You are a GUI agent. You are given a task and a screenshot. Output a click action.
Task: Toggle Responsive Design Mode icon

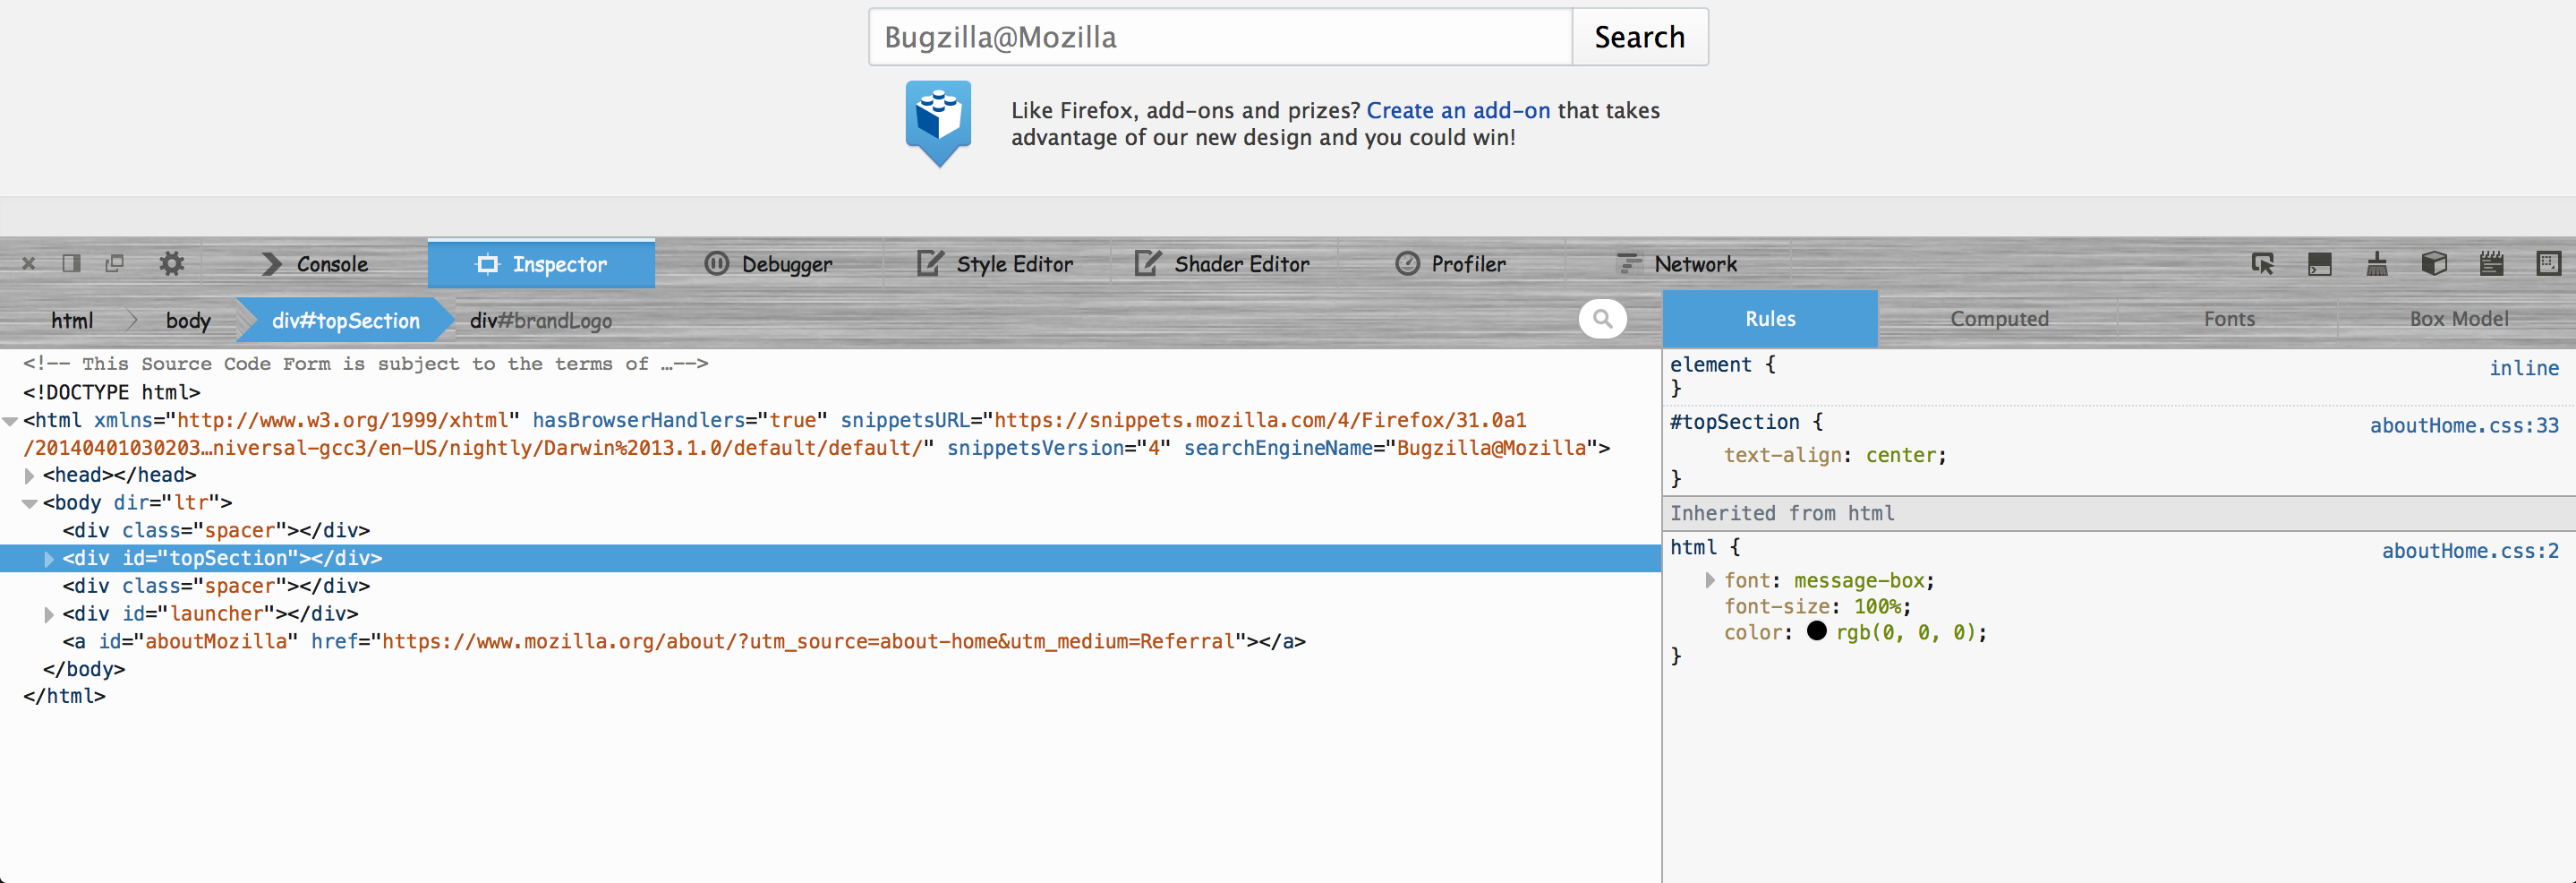click(2548, 264)
